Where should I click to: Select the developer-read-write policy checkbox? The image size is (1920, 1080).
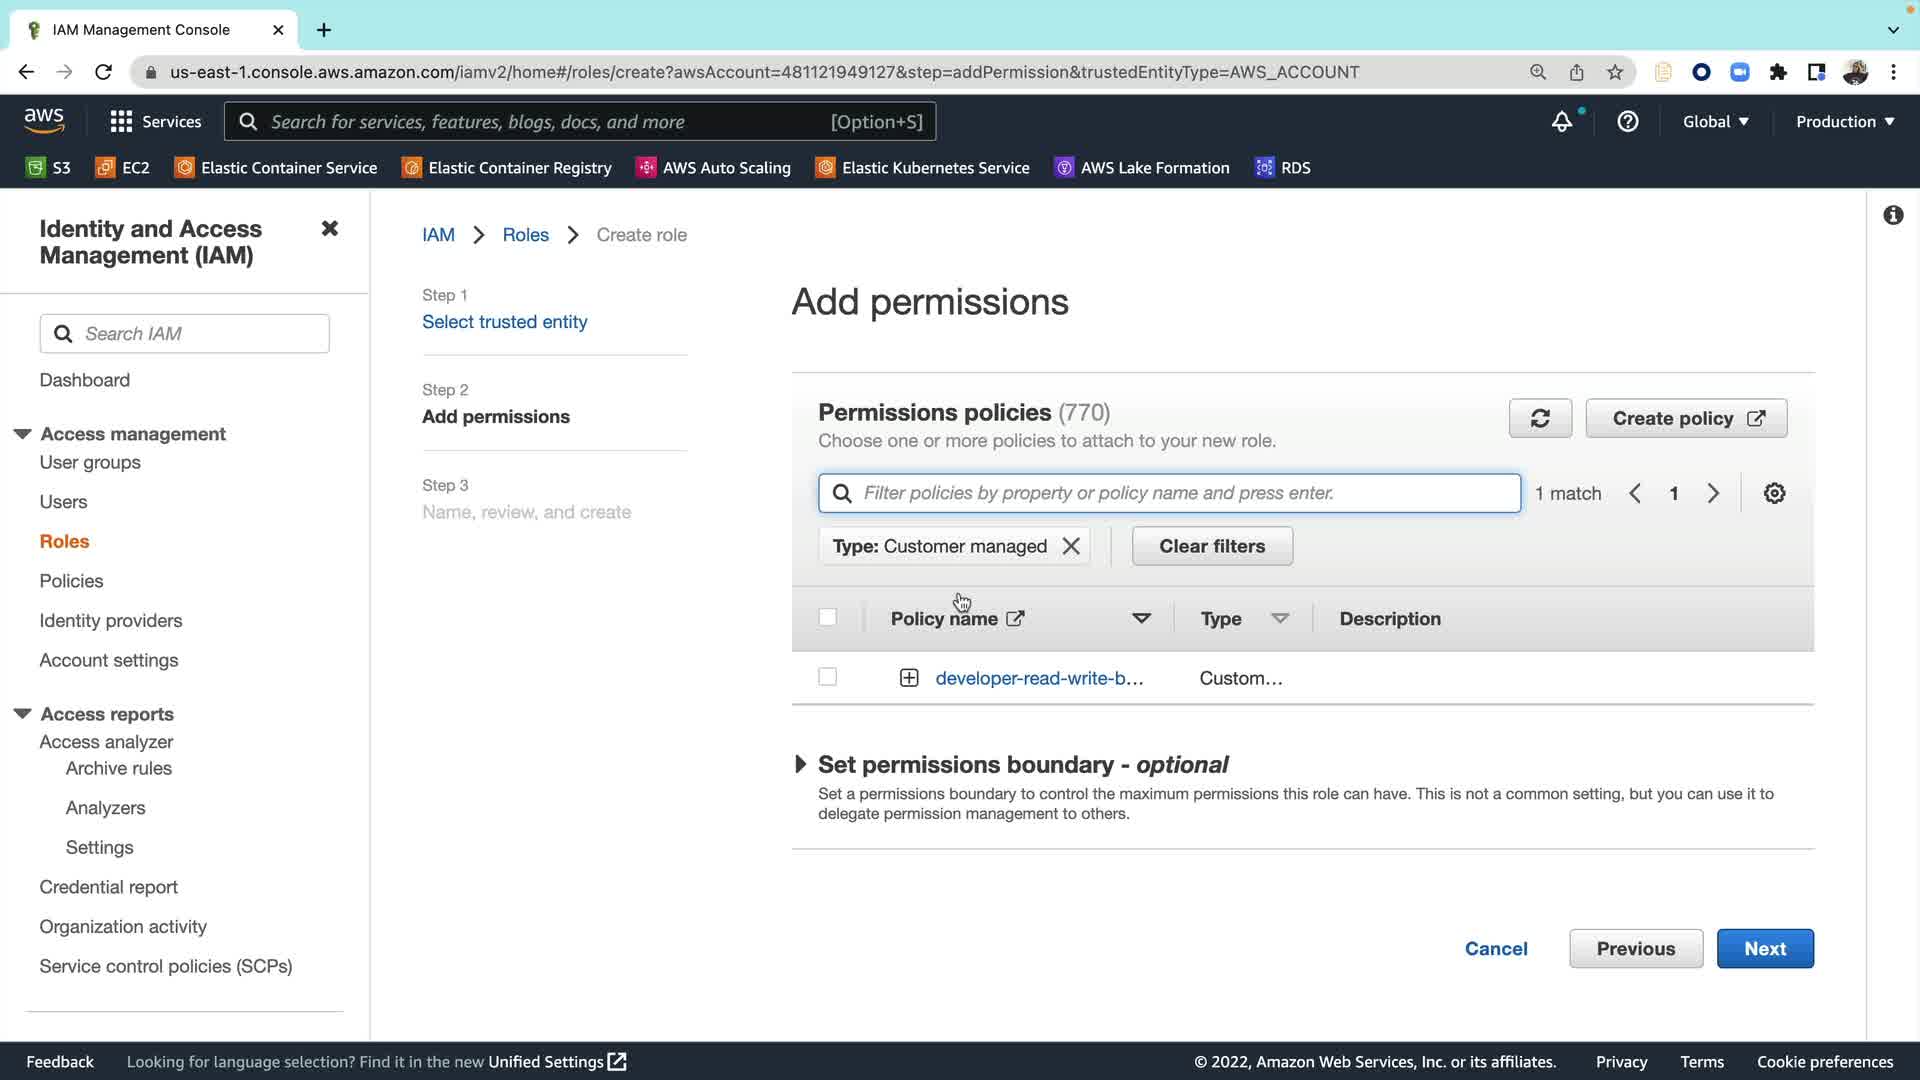827,677
